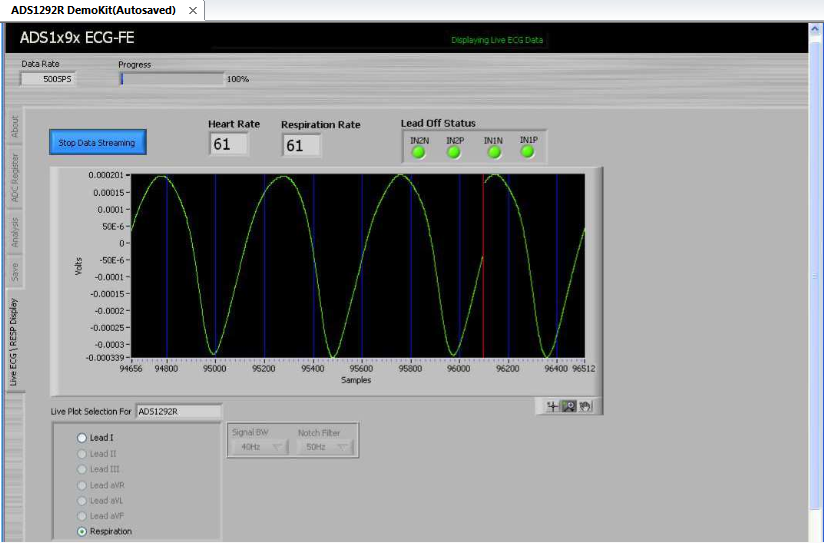824x543 pixels.
Task: Click the Lead Off Status heading
Action: 438,124
